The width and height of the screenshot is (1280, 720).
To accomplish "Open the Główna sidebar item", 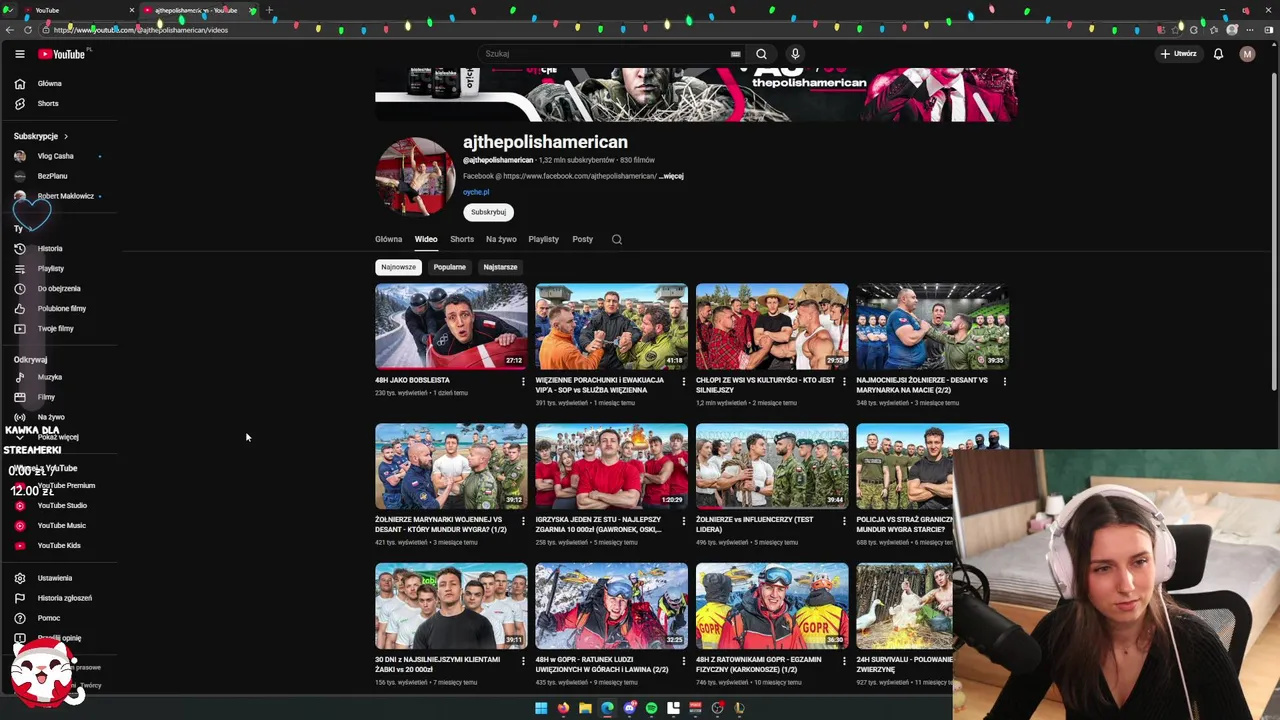I will (x=49, y=84).
